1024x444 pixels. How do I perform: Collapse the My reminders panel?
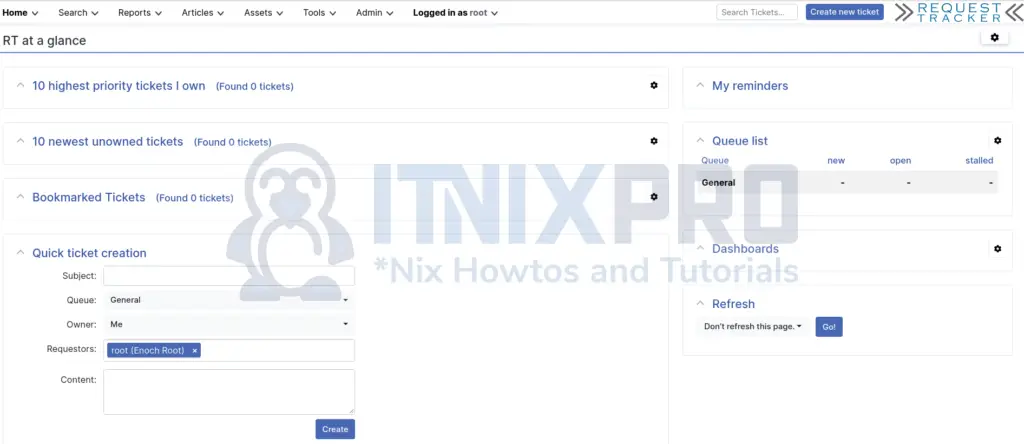click(x=699, y=86)
